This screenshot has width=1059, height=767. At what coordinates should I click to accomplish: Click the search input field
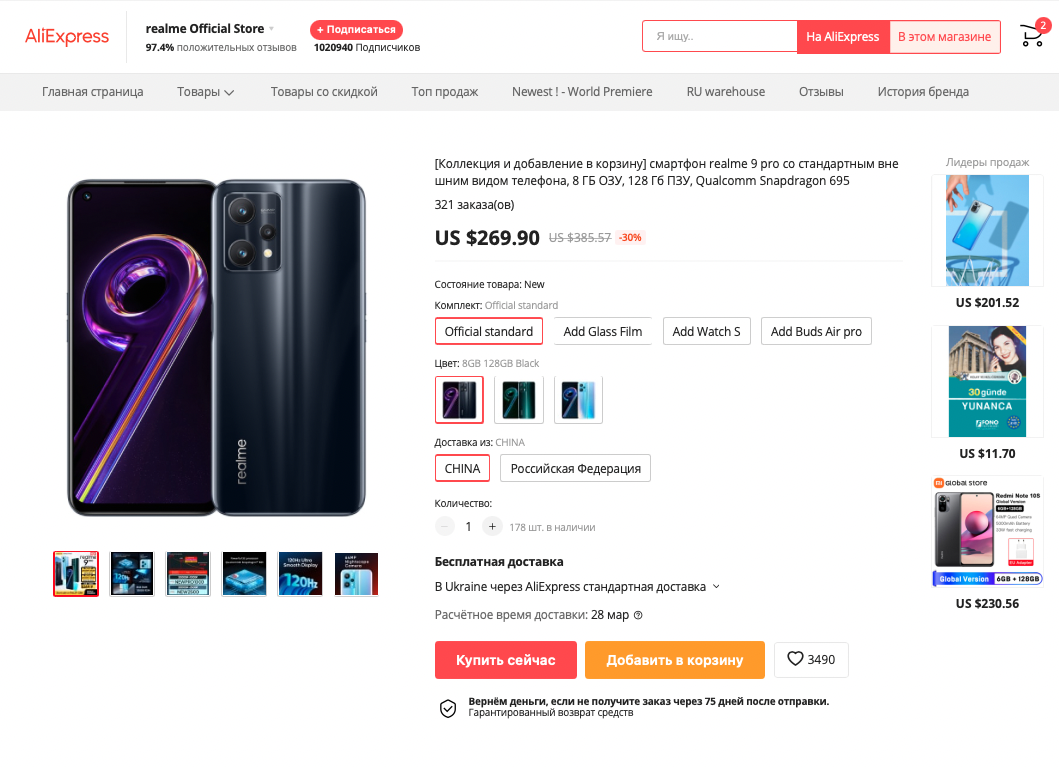pyautogui.click(x=720, y=37)
